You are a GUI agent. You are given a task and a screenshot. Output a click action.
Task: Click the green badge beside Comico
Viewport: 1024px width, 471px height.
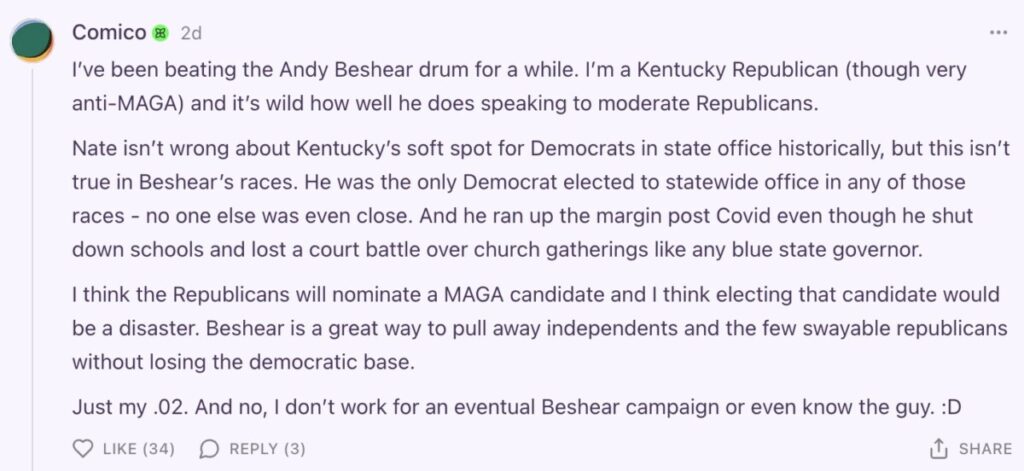[160, 33]
